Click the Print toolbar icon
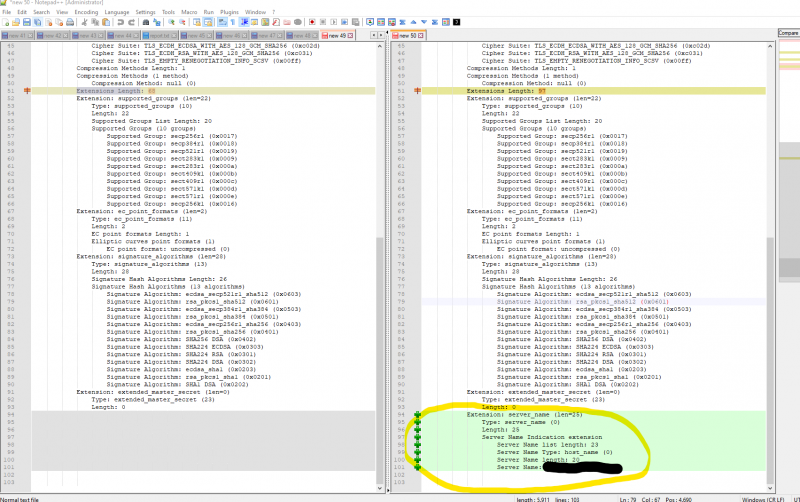Screen dimensions: 800x502 pos(71,21)
